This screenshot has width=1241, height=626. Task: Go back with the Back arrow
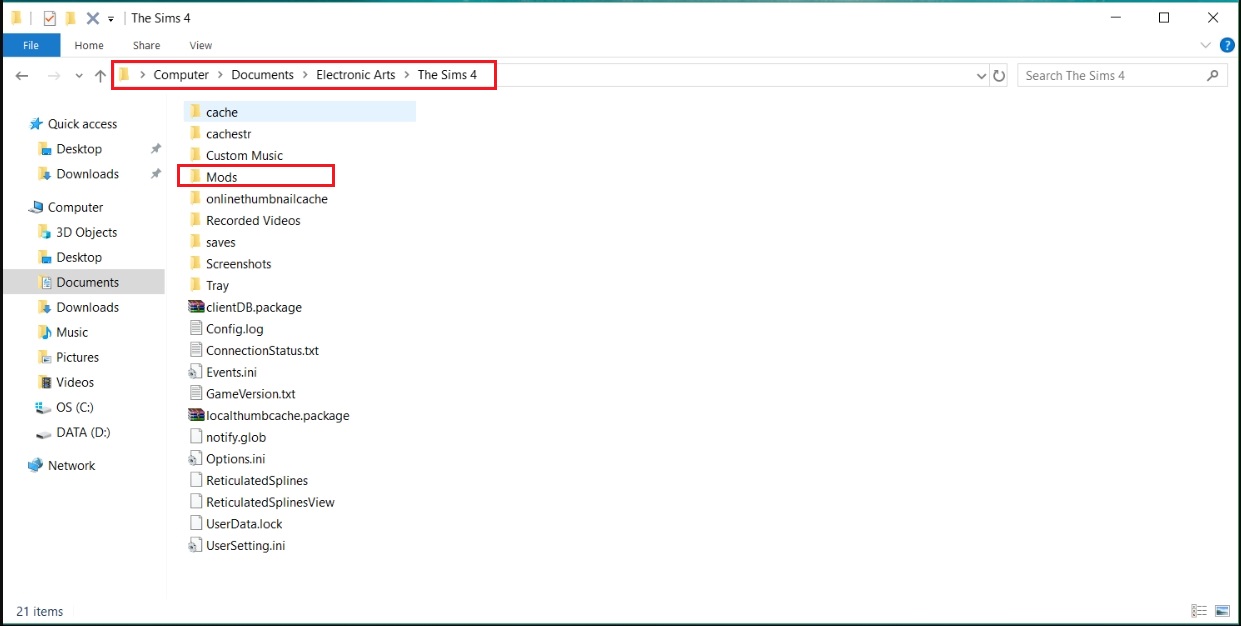[x=22, y=76]
